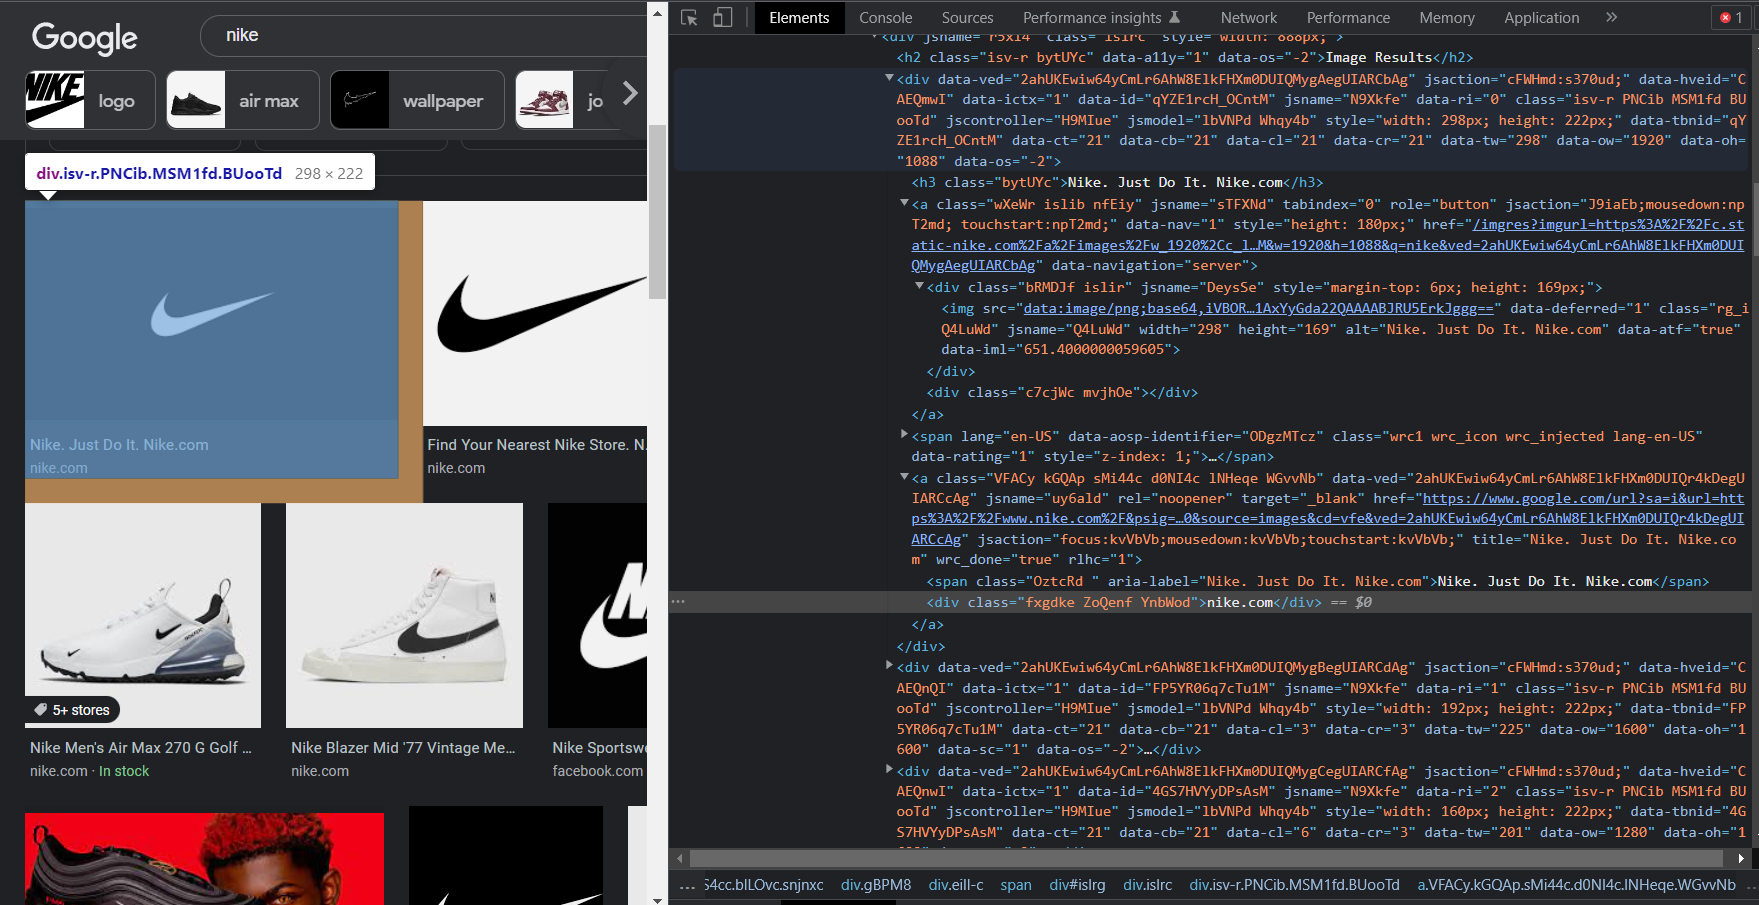Select the h3 bytUYc Nike.com element line

1117,183
